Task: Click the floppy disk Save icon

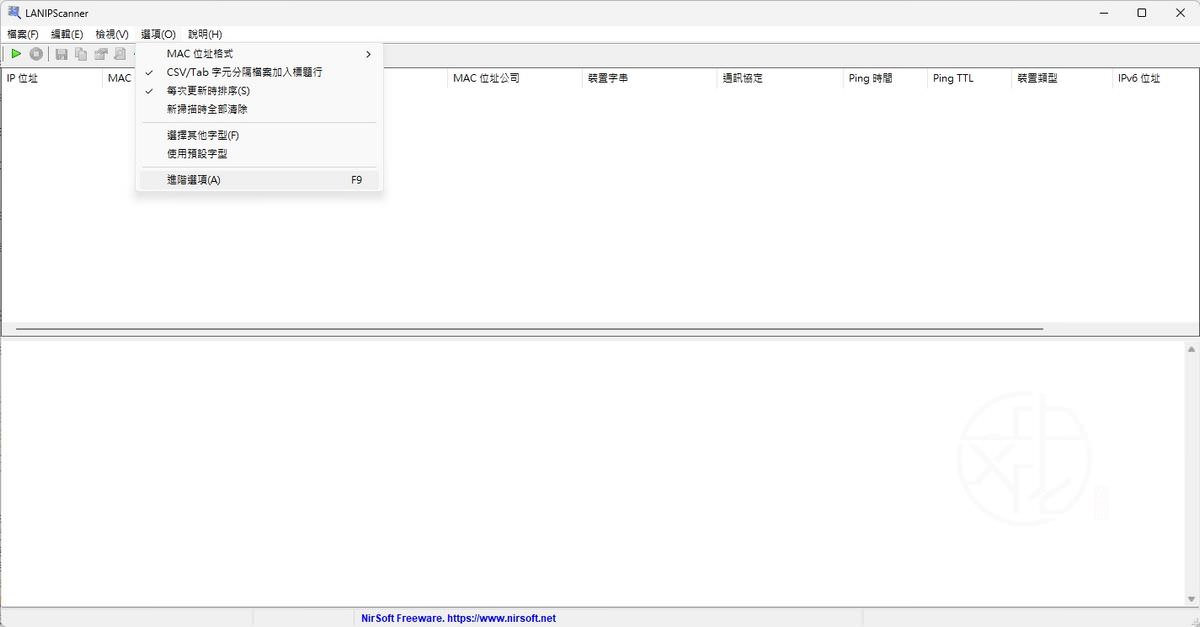Action: (62, 54)
